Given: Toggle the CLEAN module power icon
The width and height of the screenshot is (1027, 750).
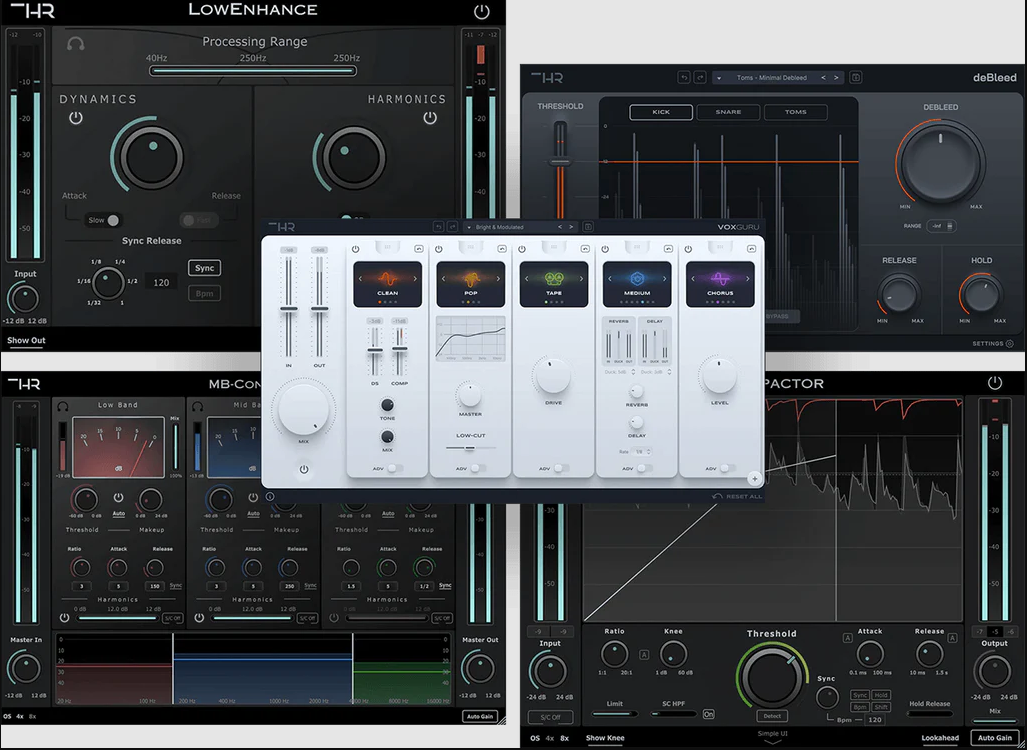Looking at the screenshot, I should click(356, 249).
